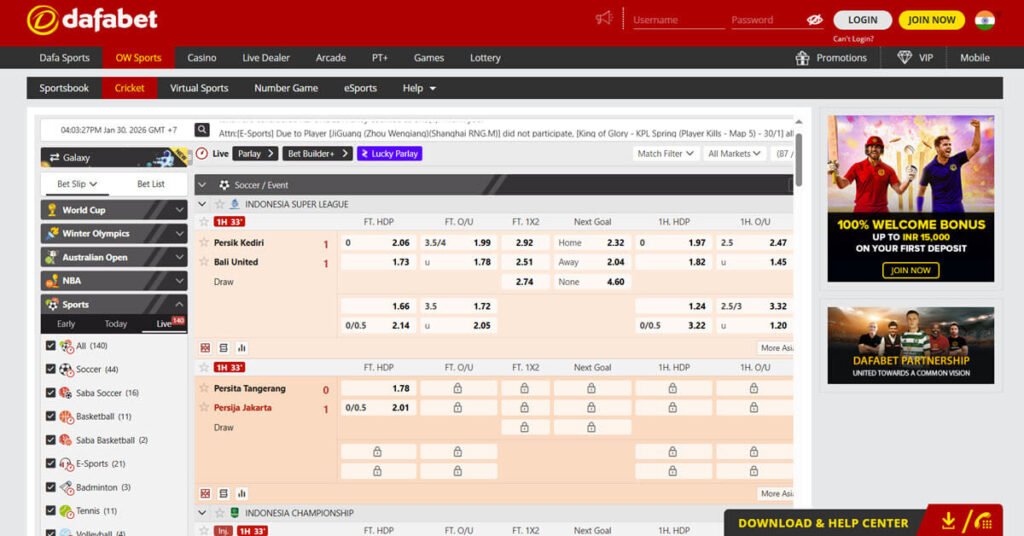Click the Parlay button

(x=255, y=153)
